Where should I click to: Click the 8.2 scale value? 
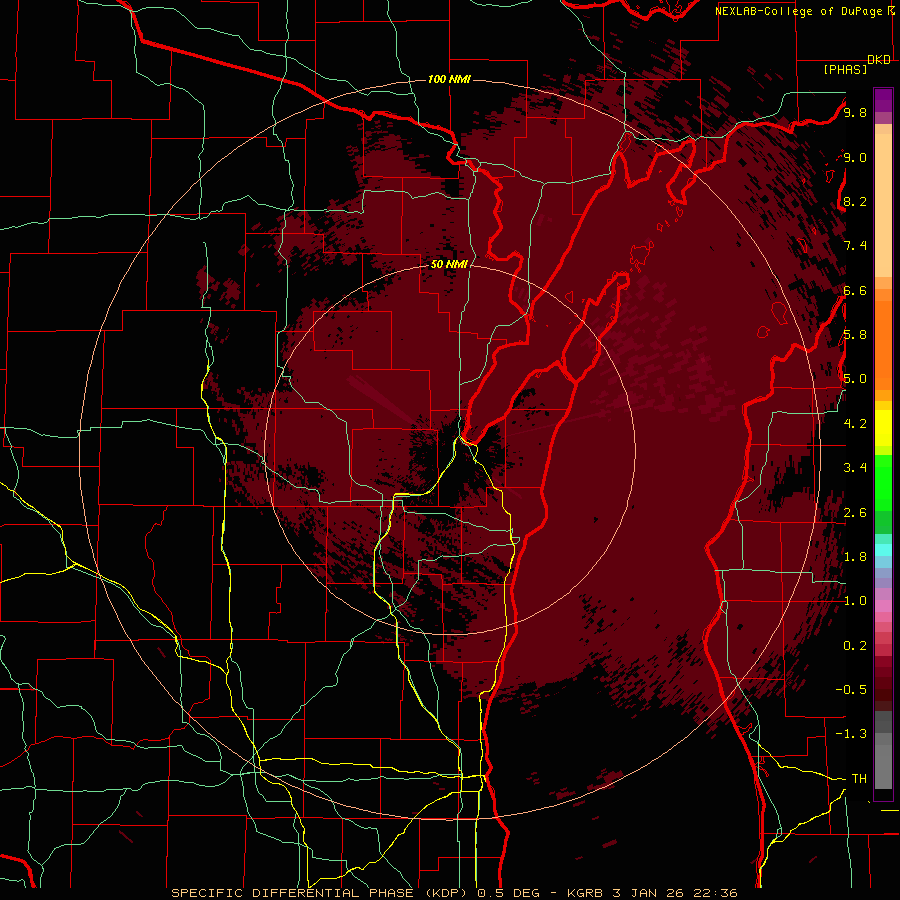pyautogui.click(x=855, y=201)
